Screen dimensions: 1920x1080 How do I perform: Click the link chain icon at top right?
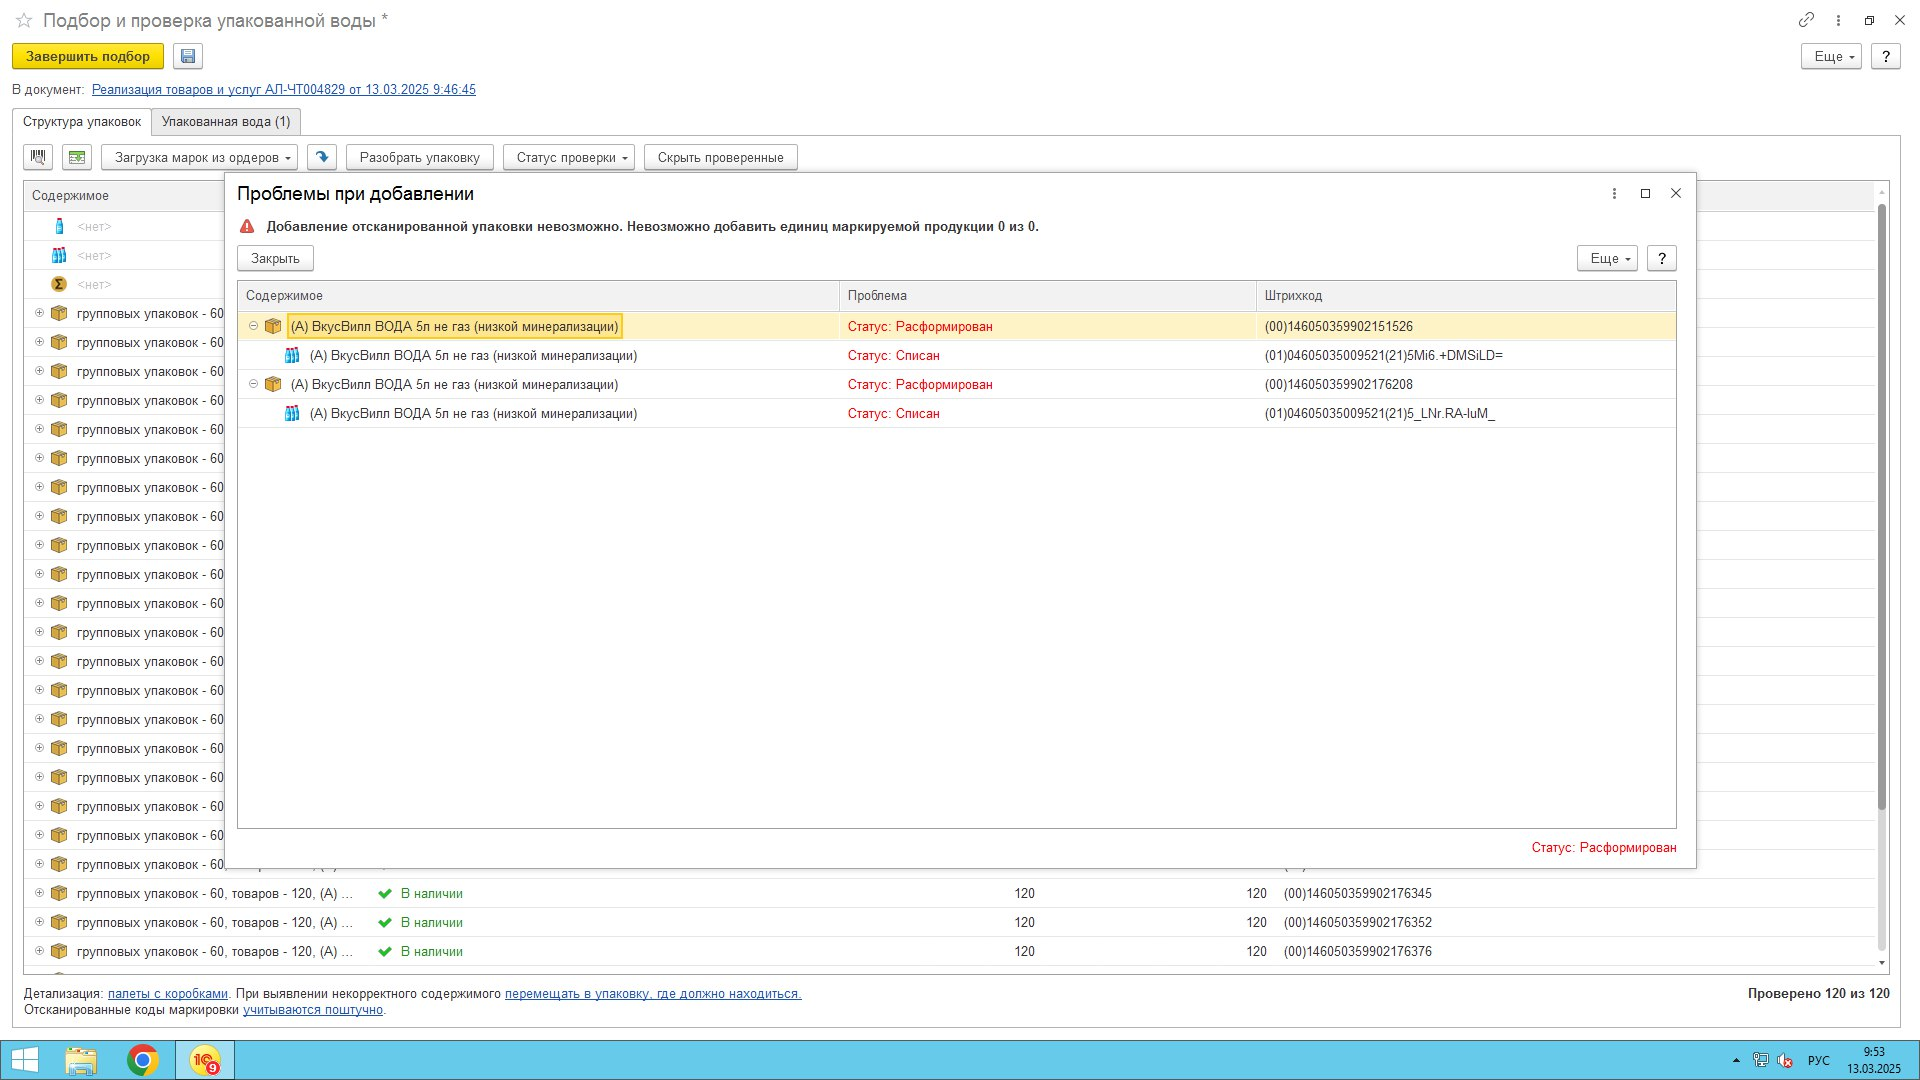click(1806, 20)
